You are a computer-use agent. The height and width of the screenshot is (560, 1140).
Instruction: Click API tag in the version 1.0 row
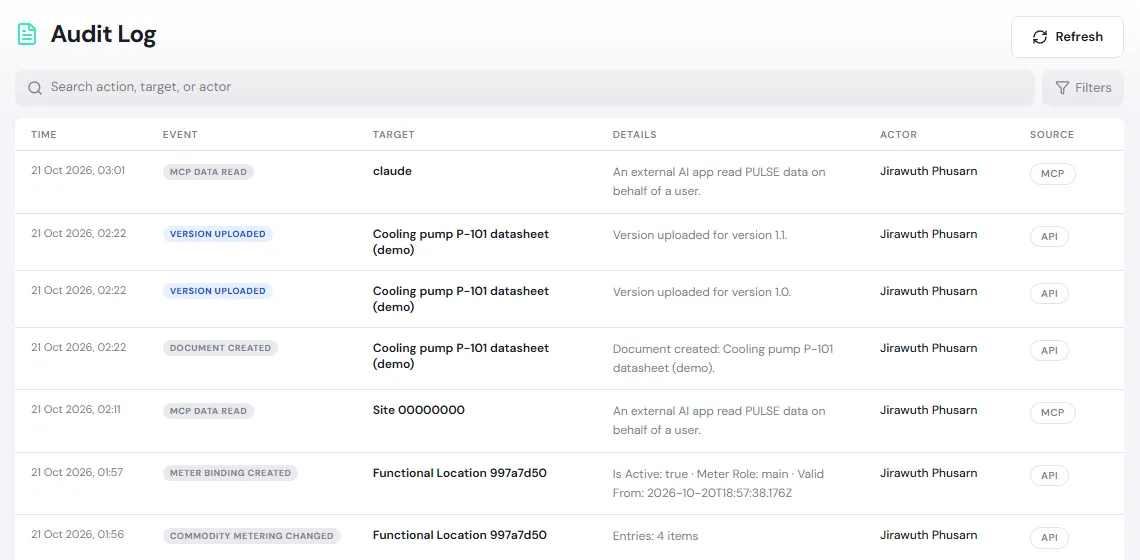point(1049,294)
